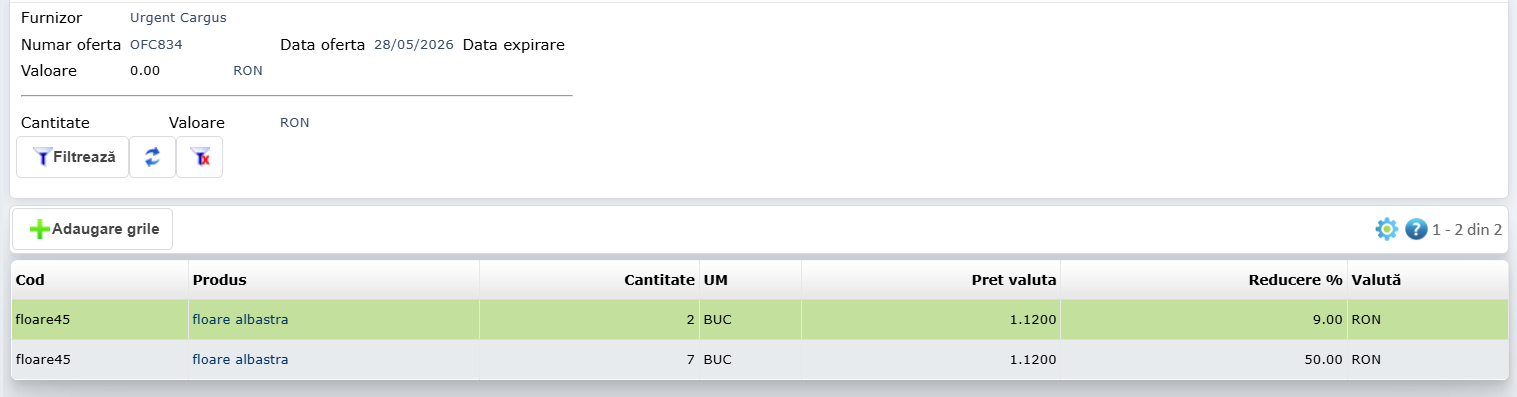1517x397 pixels.
Task: Select the row with 50.00 reduction
Action: click(759, 359)
